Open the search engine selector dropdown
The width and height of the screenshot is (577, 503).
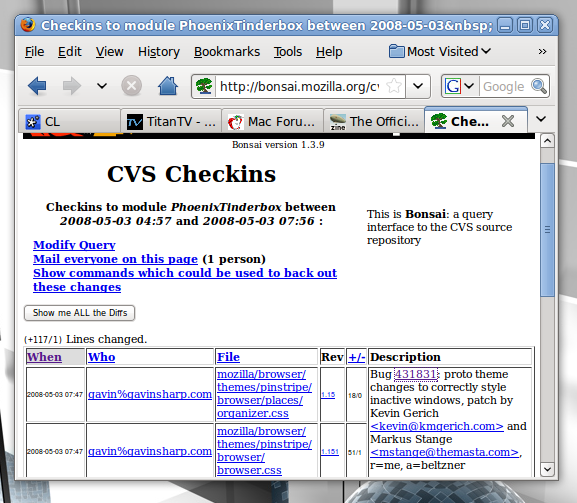(469, 86)
